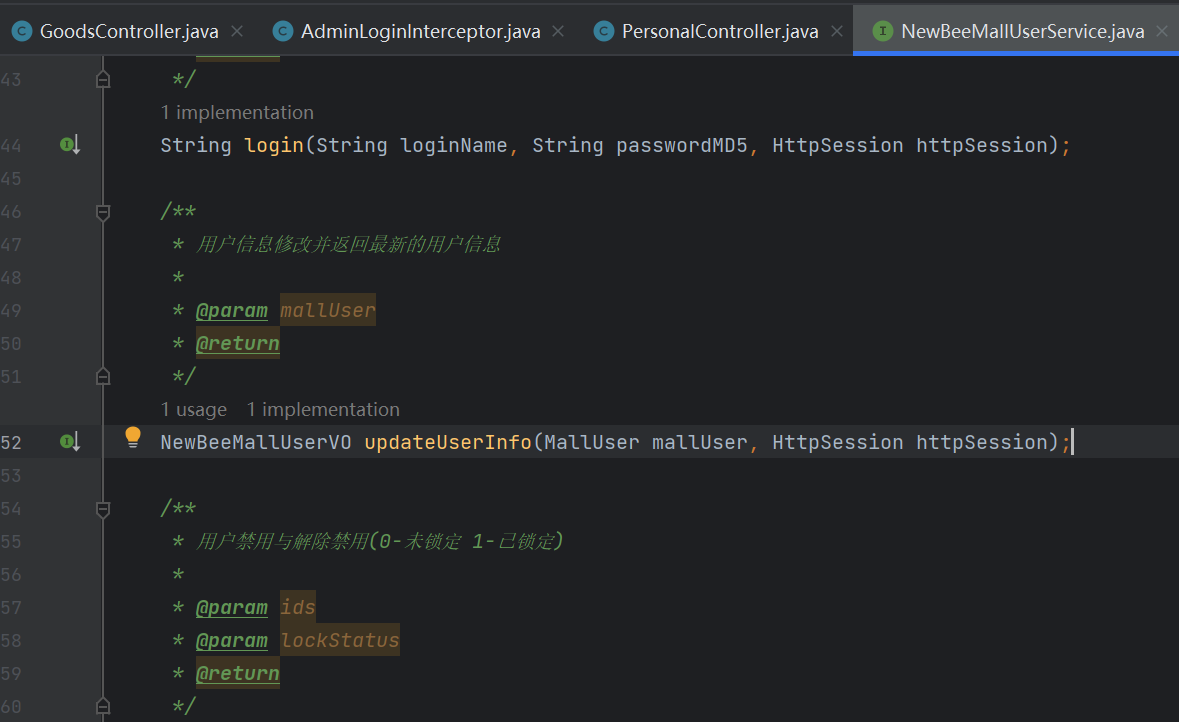Click @return tag on line 50
This screenshot has height=722, width=1179.
pos(238,344)
